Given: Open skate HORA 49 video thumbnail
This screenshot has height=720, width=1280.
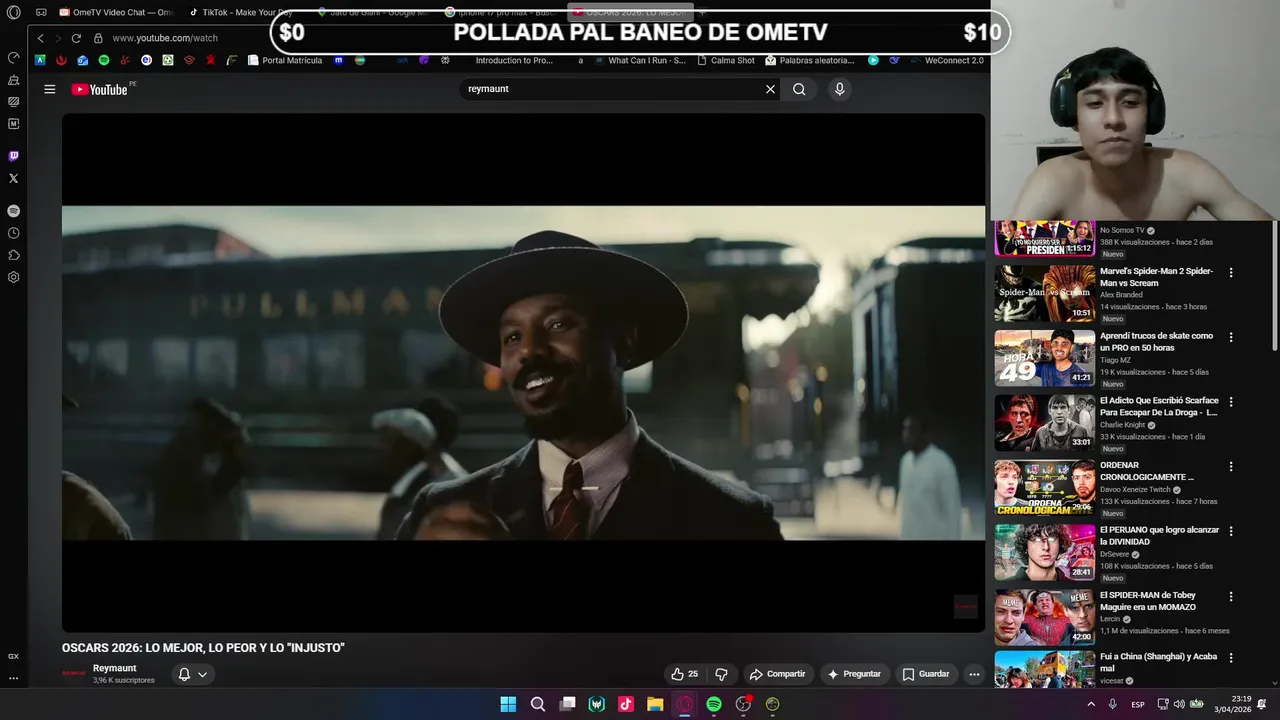Looking at the screenshot, I should click(x=1044, y=358).
